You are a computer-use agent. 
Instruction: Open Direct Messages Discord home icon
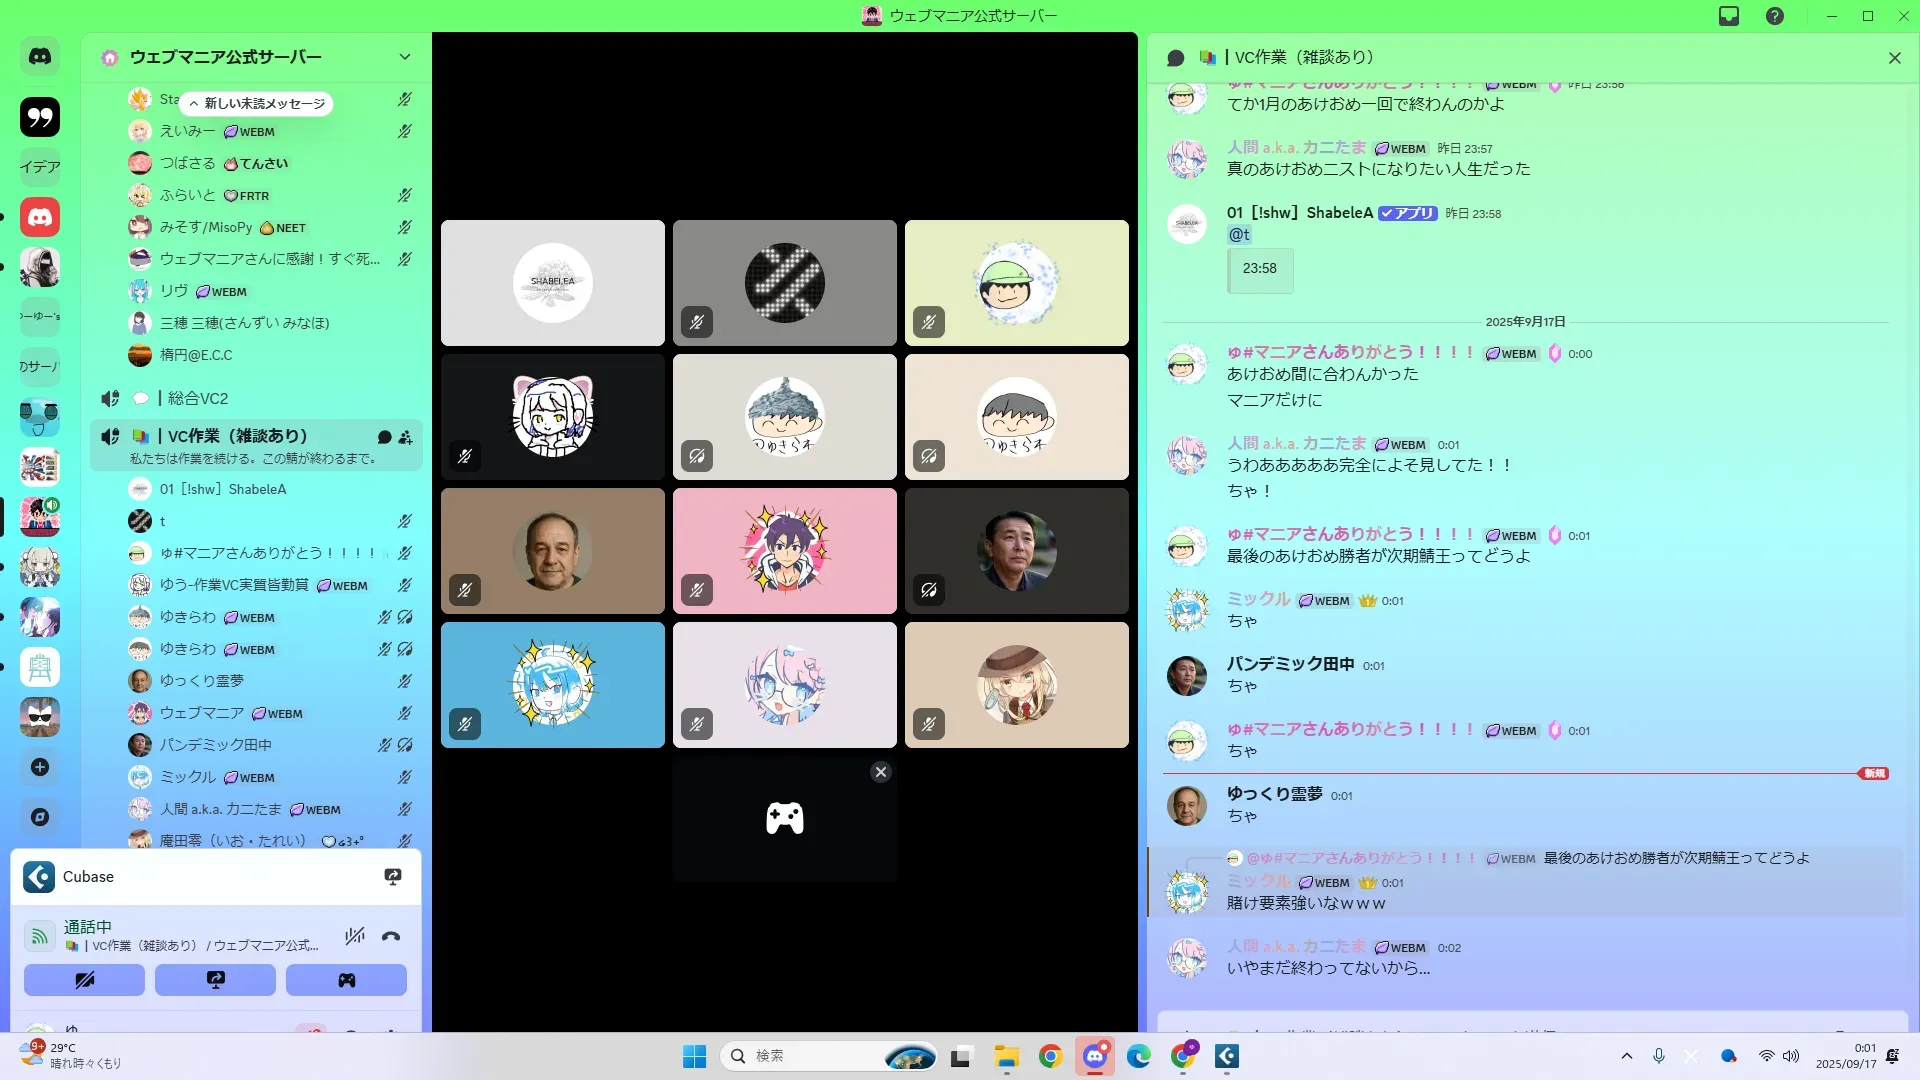40,57
